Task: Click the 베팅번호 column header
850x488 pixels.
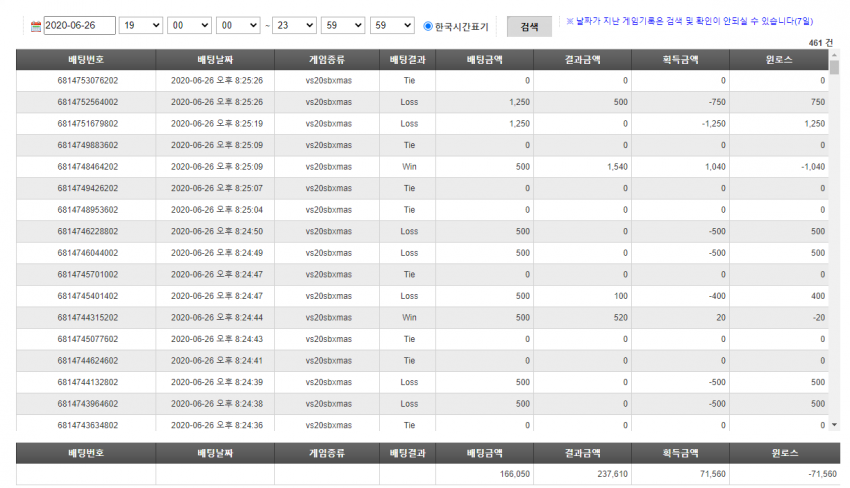Action: [x=86, y=60]
